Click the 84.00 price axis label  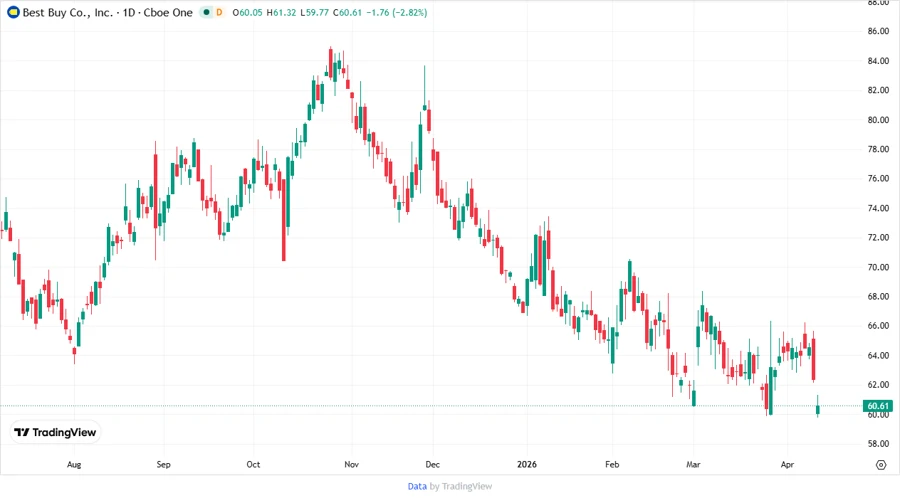coord(878,61)
